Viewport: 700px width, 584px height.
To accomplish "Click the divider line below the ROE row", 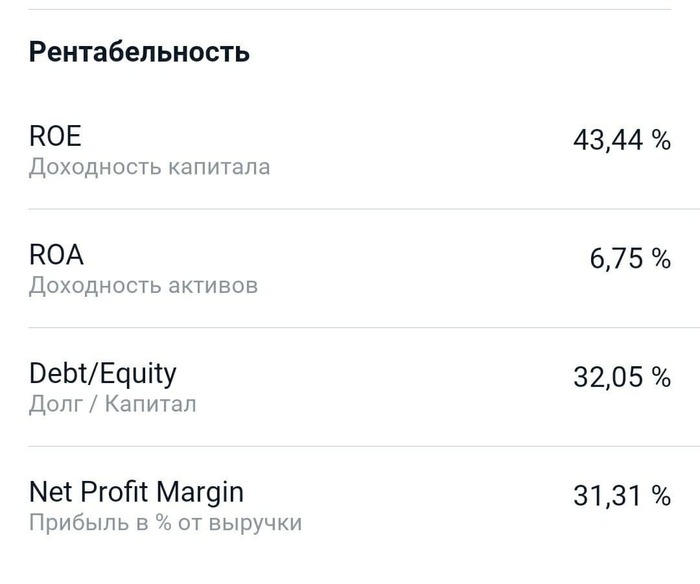I will [x=350, y=209].
